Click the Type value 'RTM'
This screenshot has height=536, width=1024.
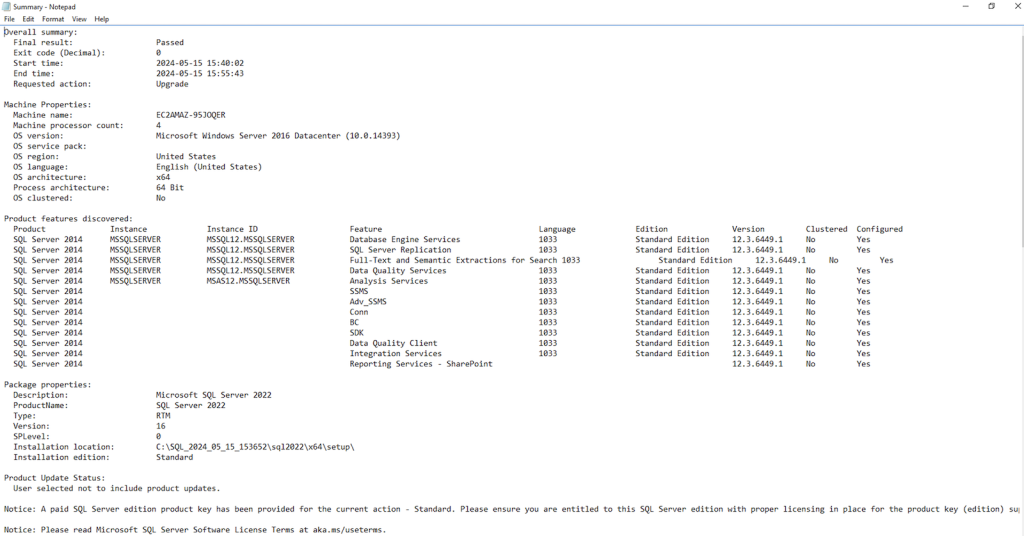point(163,416)
